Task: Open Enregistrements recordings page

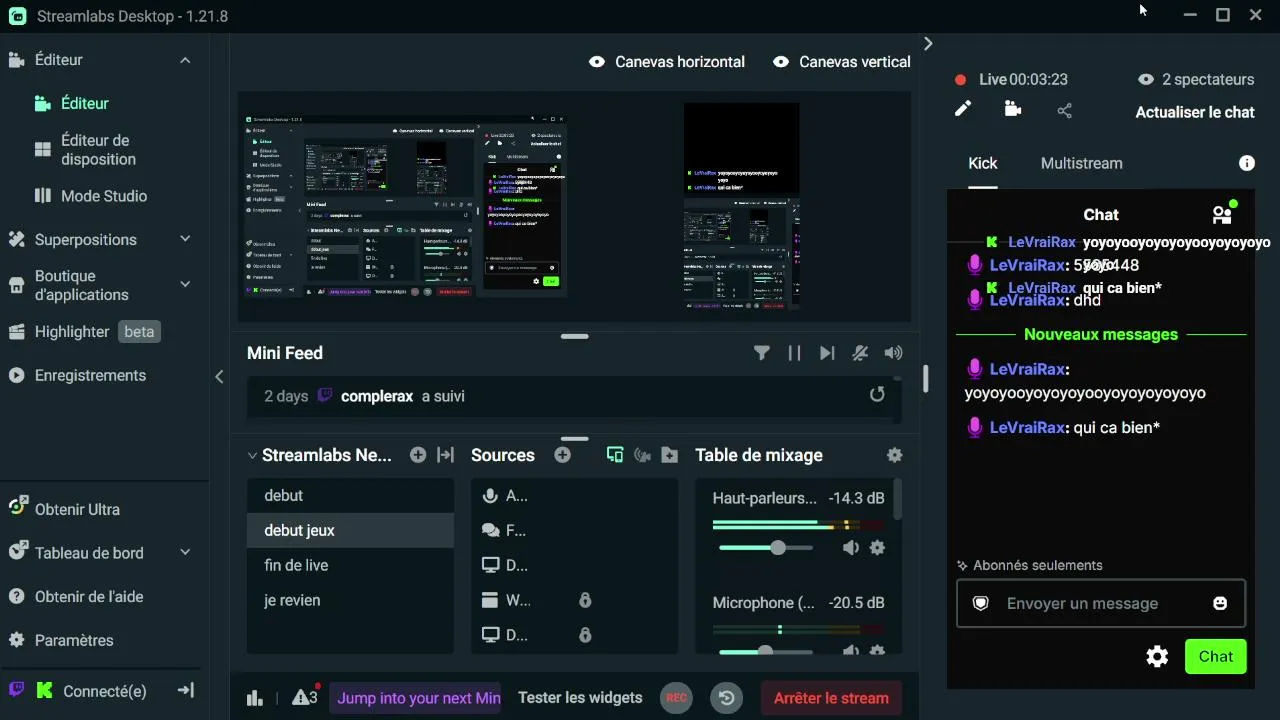Action: (x=77, y=375)
